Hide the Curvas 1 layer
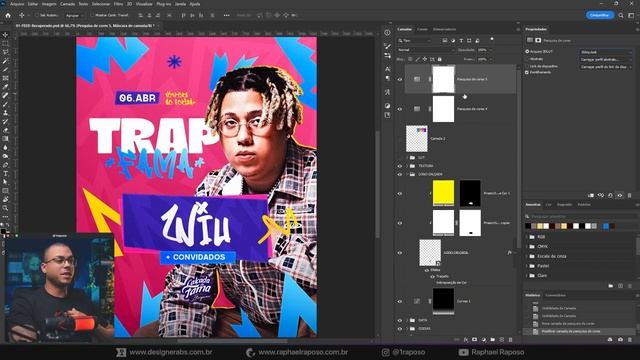 pyautogui.click(x=400, y=301)
